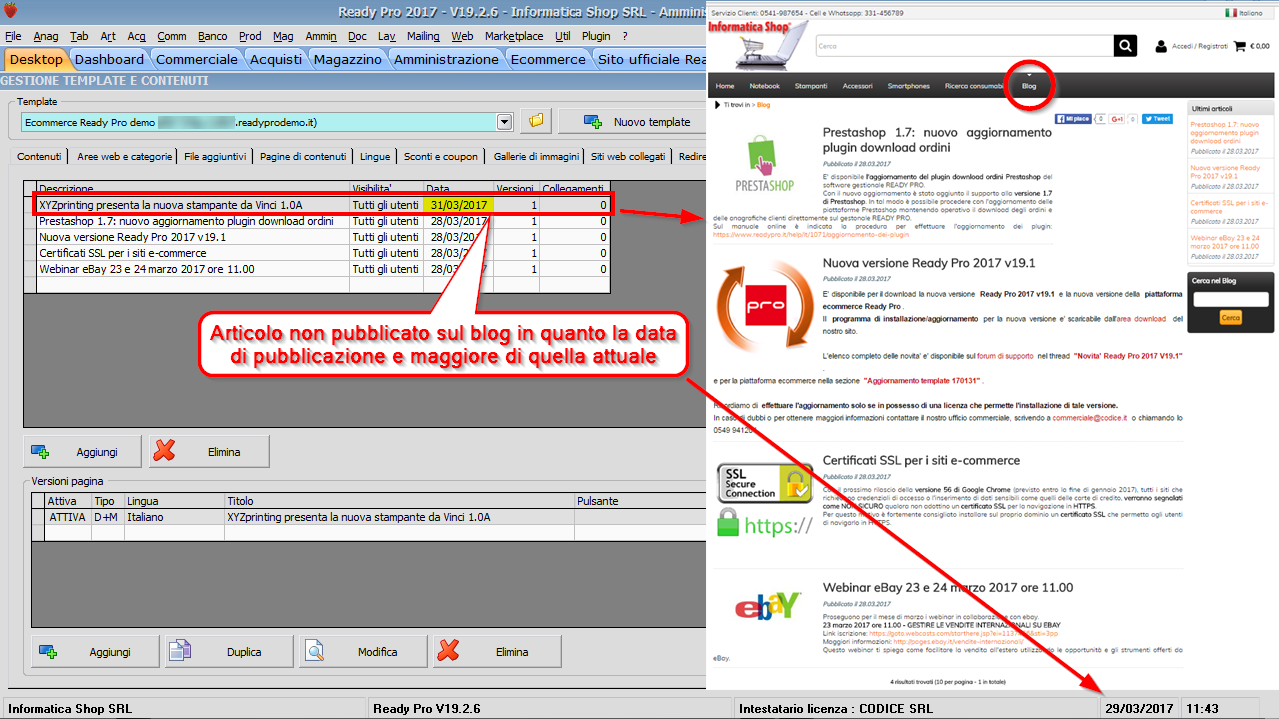The width and height of the screenshot is (1279, 719).
Task: Switch to the Magazzino tab
Action: tap(348, 59)
